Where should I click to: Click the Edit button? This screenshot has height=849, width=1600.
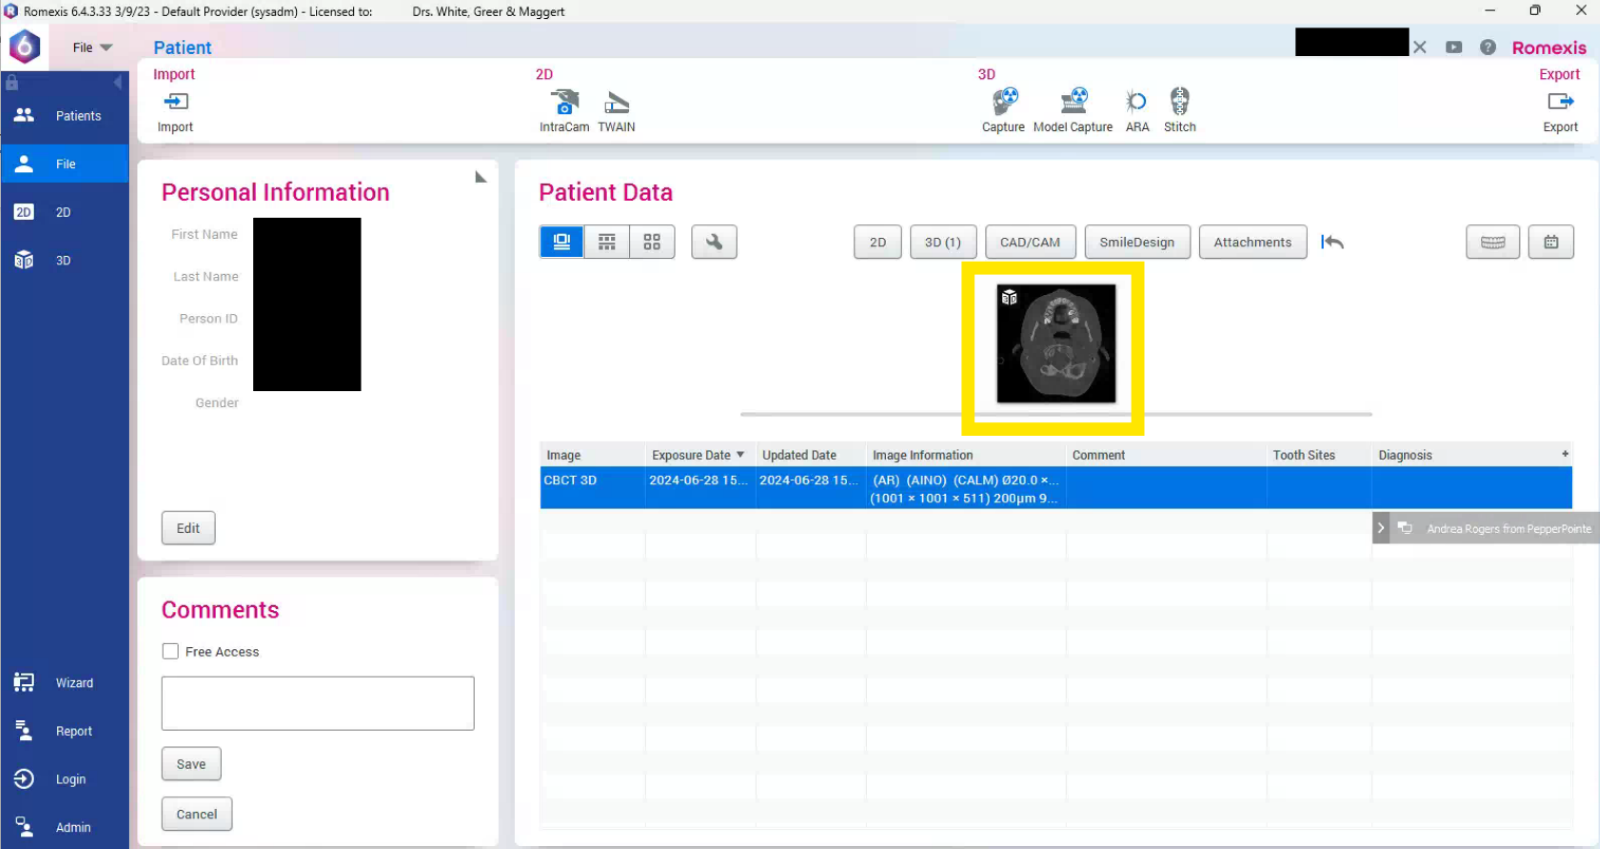tap(188, 528)
